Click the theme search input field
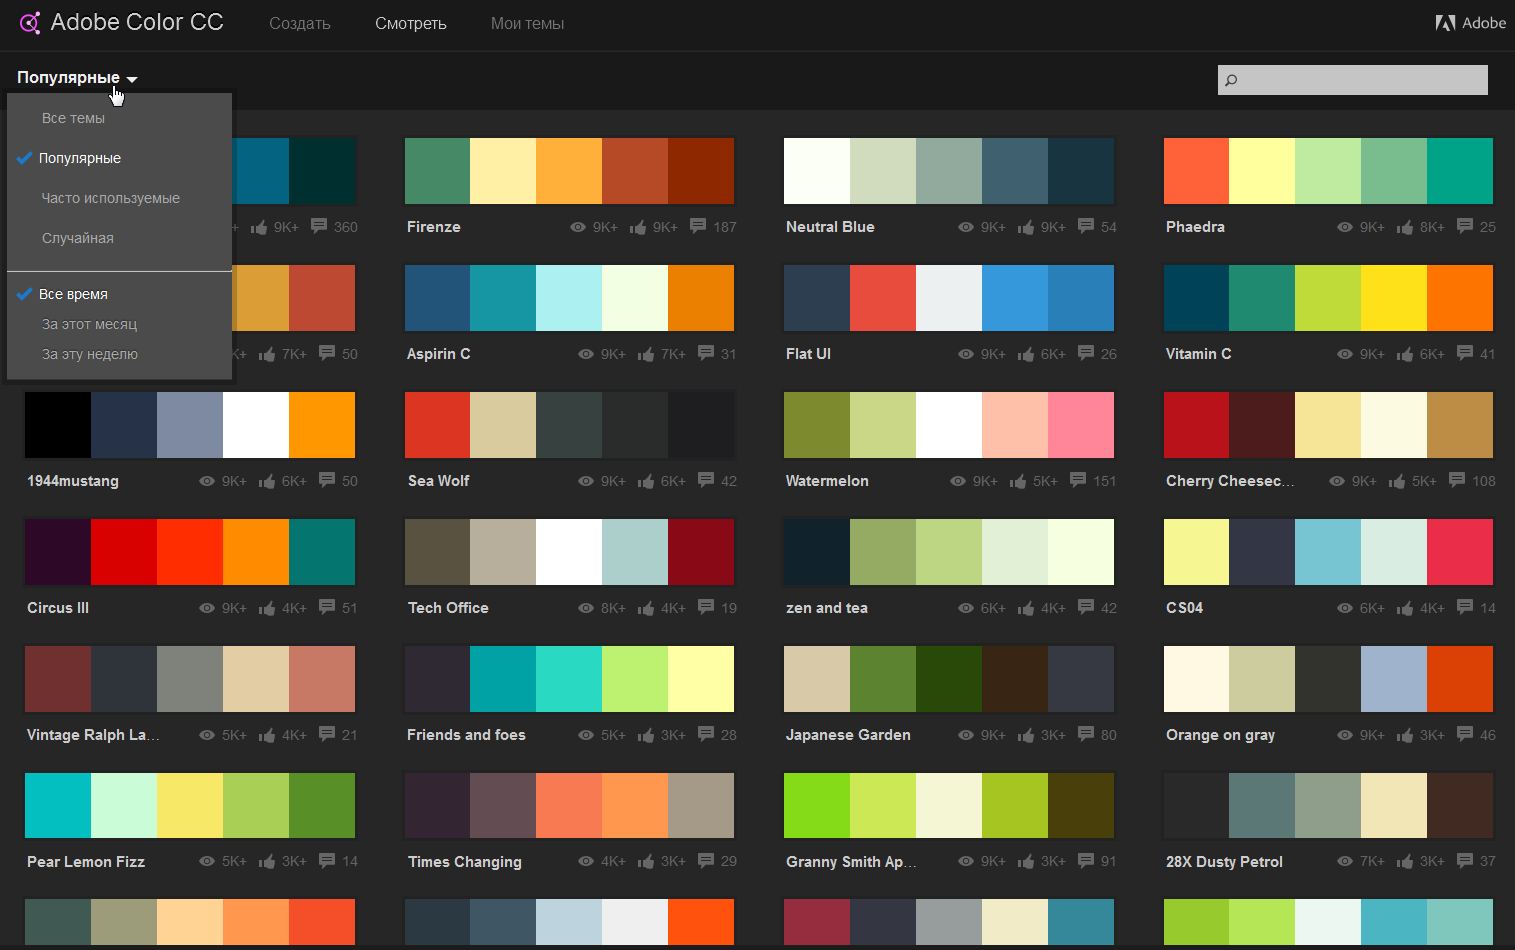This screenshot has width=1515, height=950. 1352,80
